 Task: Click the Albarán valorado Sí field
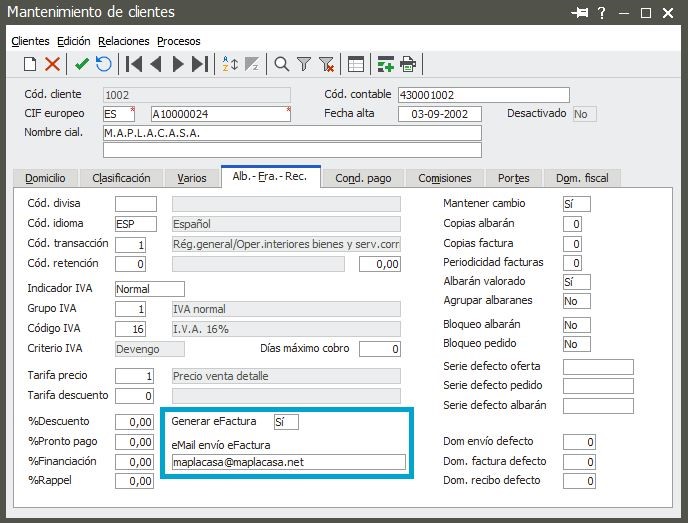tap(576, 282)
